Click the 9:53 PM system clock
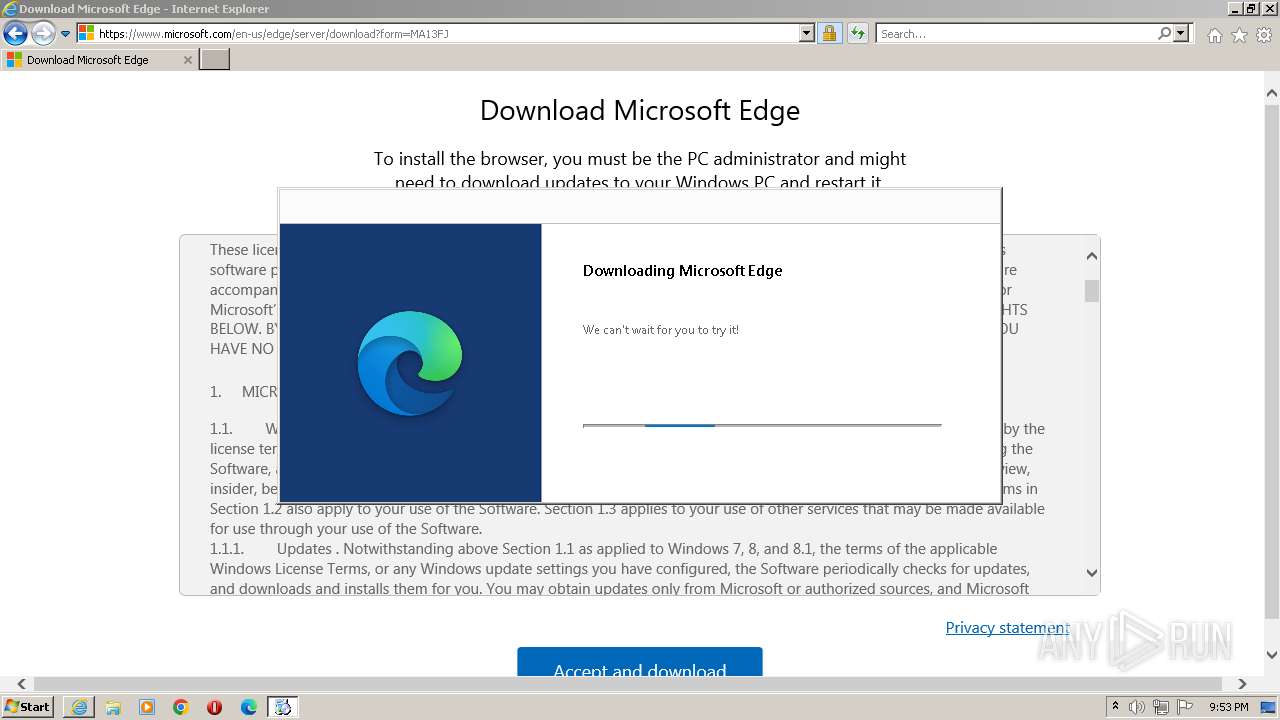 [1228, 707]
